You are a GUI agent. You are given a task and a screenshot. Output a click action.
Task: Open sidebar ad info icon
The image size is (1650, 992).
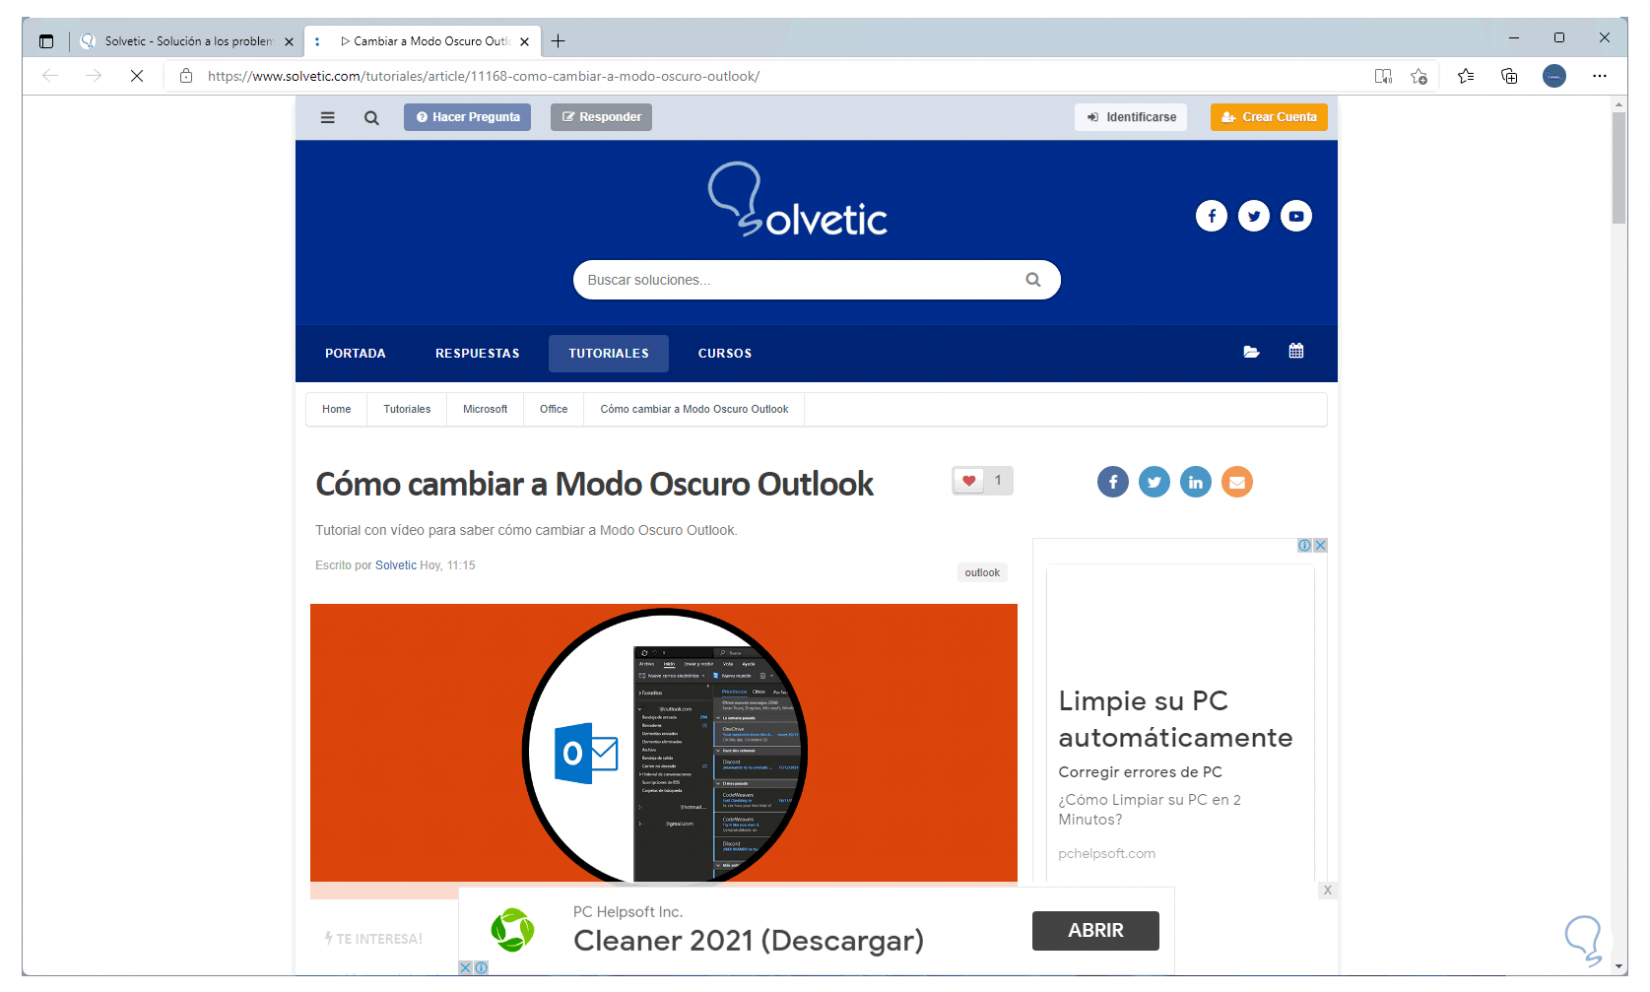click(1305, 545)
